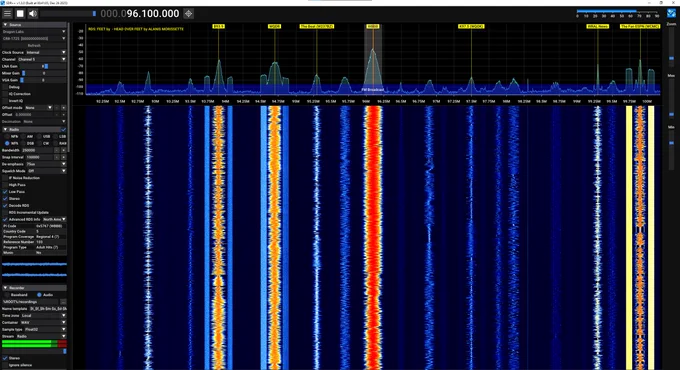The image size is (680, 370).
Task: Enable IF Noise Reduction
Action: click(x=5, y=178)
